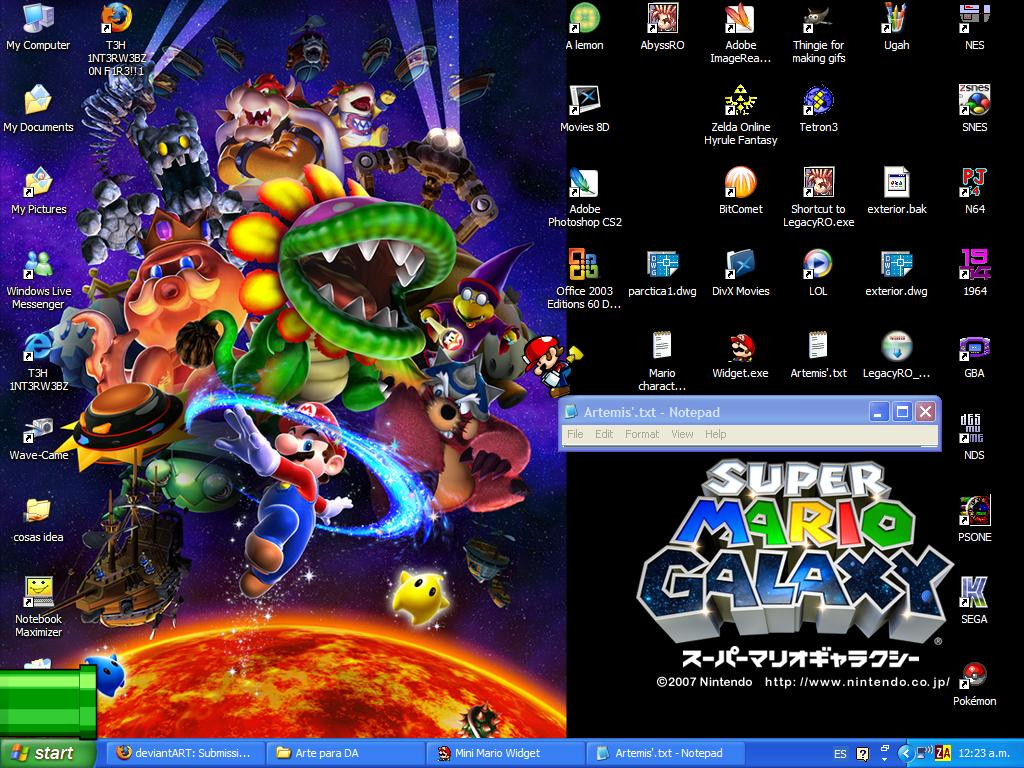Image resolution: width=1024 pixels, height=768 pixels.
Task: Select the Mario charact... text file icon
Action: (x=662, y=347)
